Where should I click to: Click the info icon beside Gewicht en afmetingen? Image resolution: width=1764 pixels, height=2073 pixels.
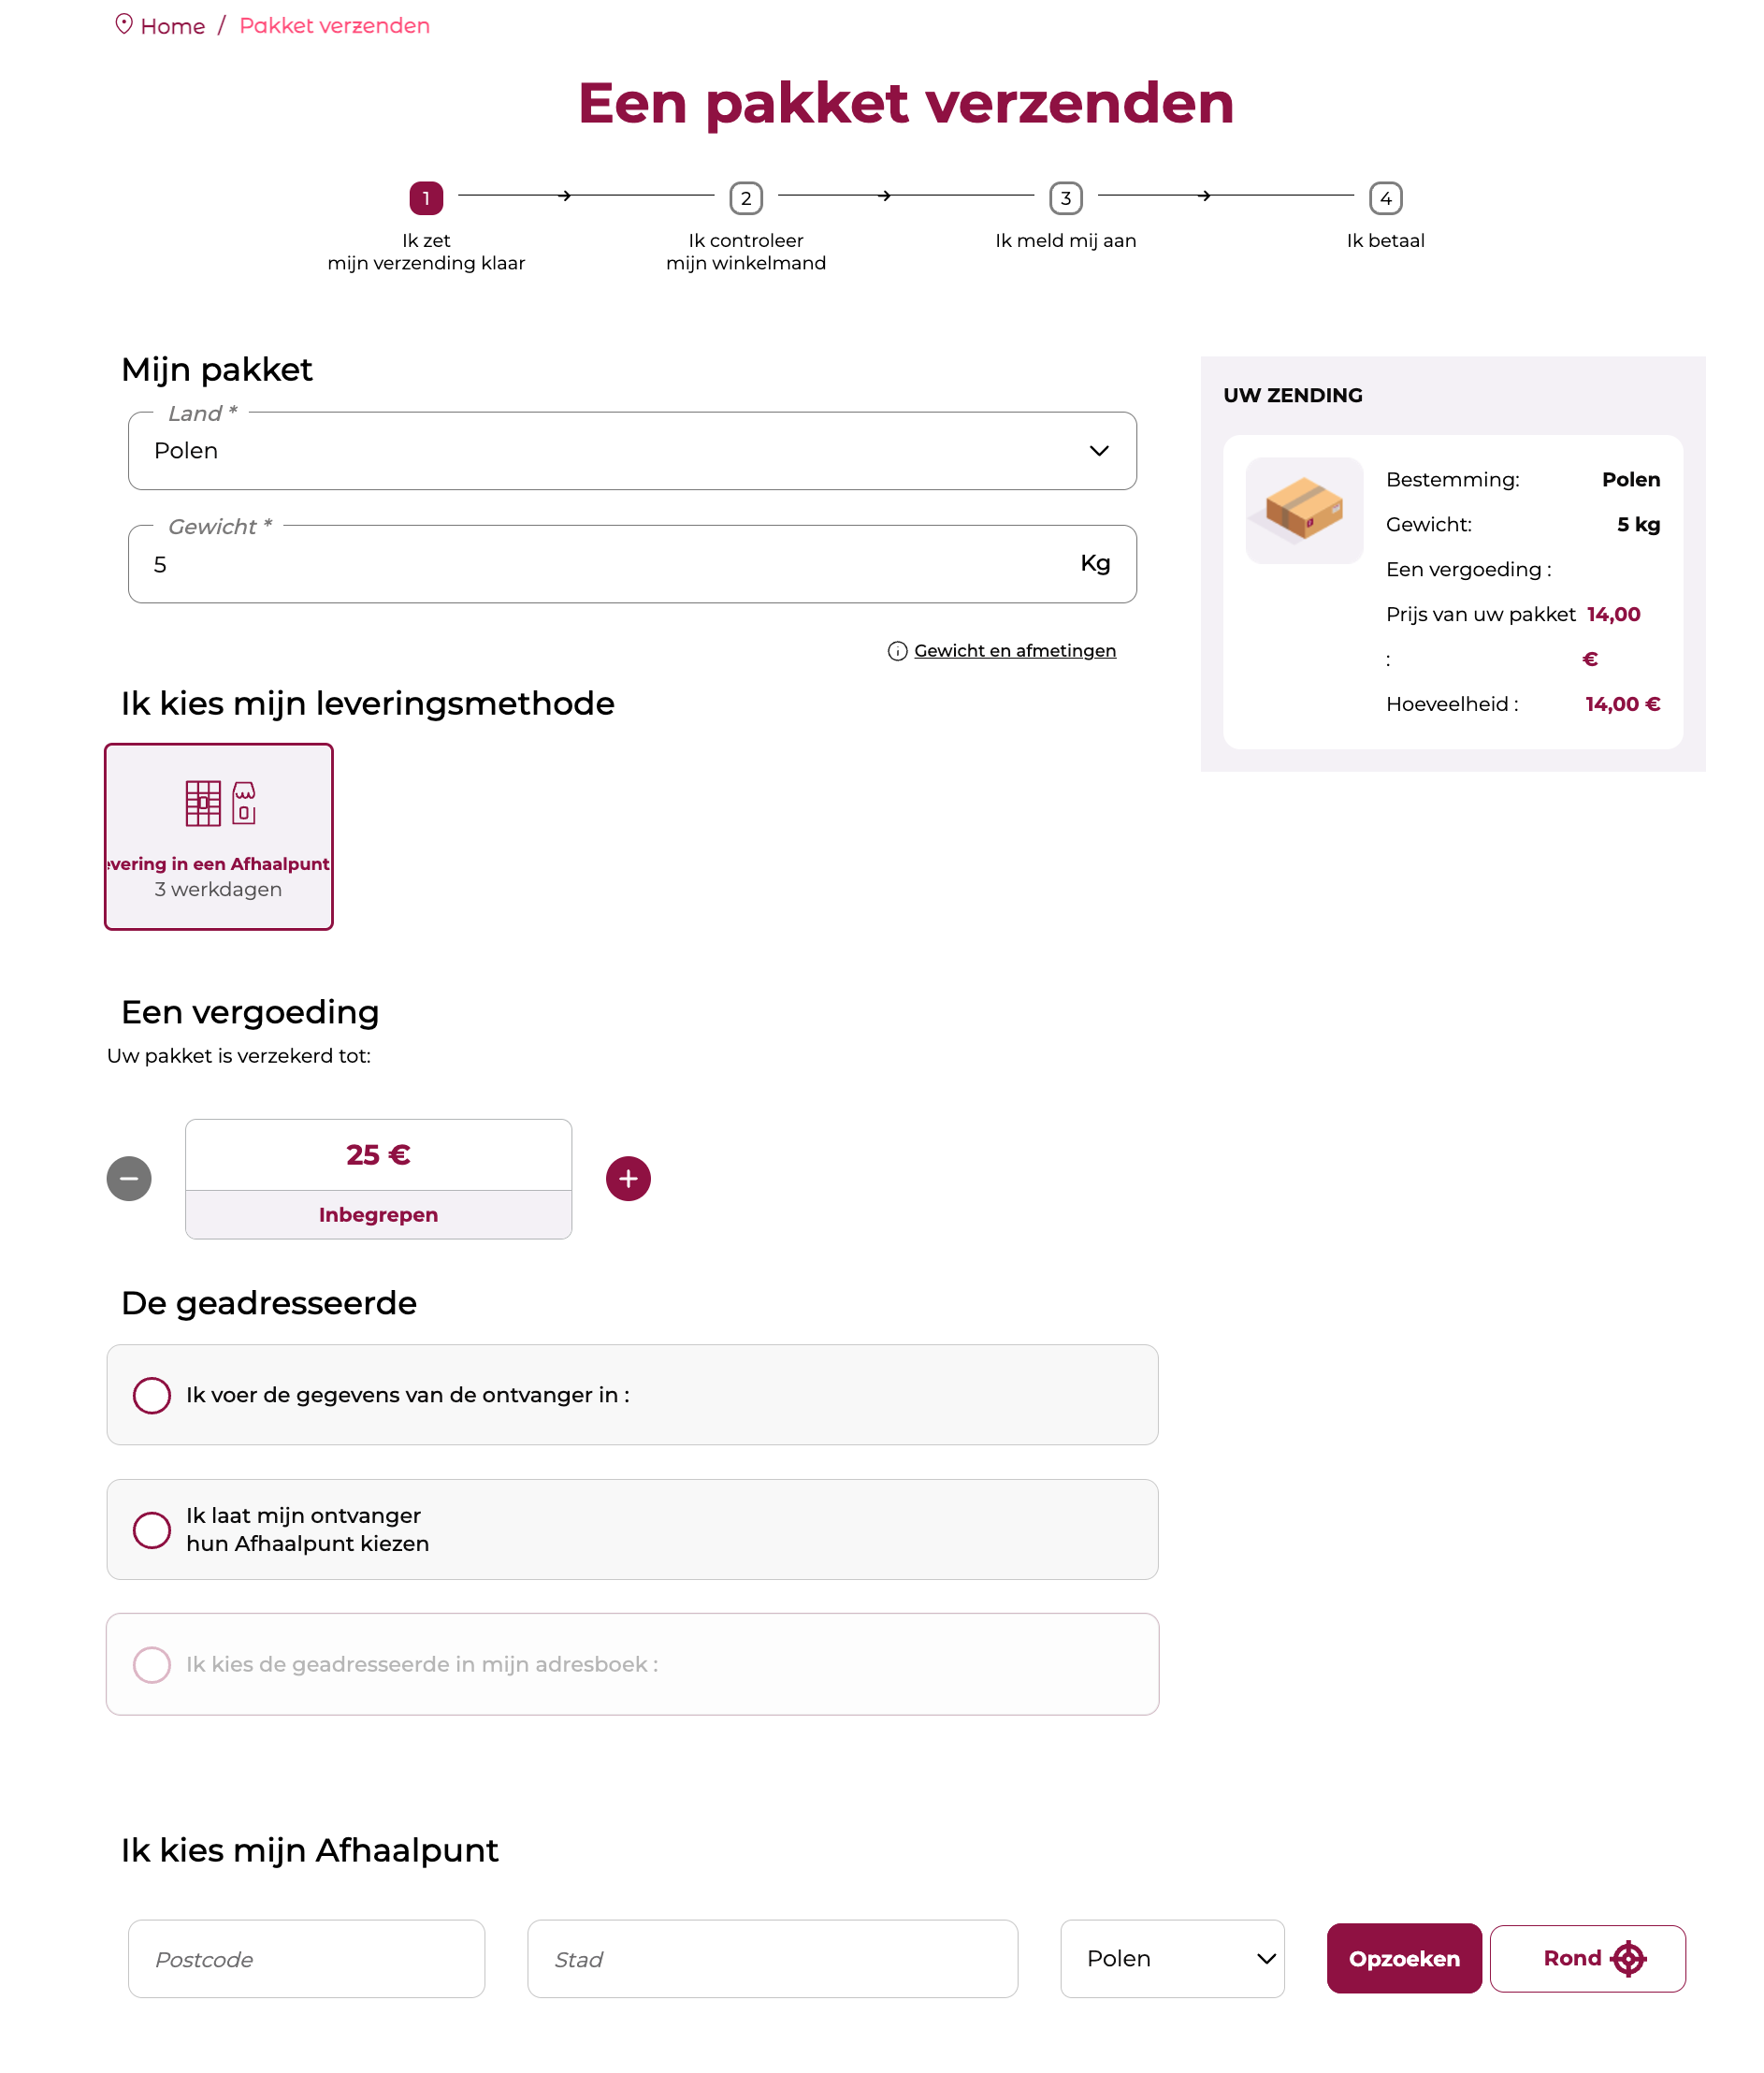(x=897, y=651)
